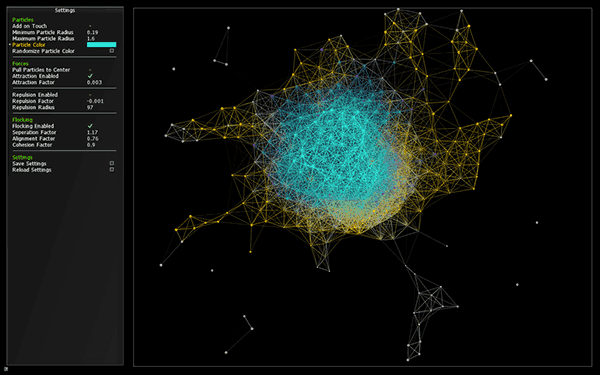The width and height of the screenshot is (600, 375).
Task: Uncheck the Flocking Enabled checkmark
Action: [x=90, y=126]
